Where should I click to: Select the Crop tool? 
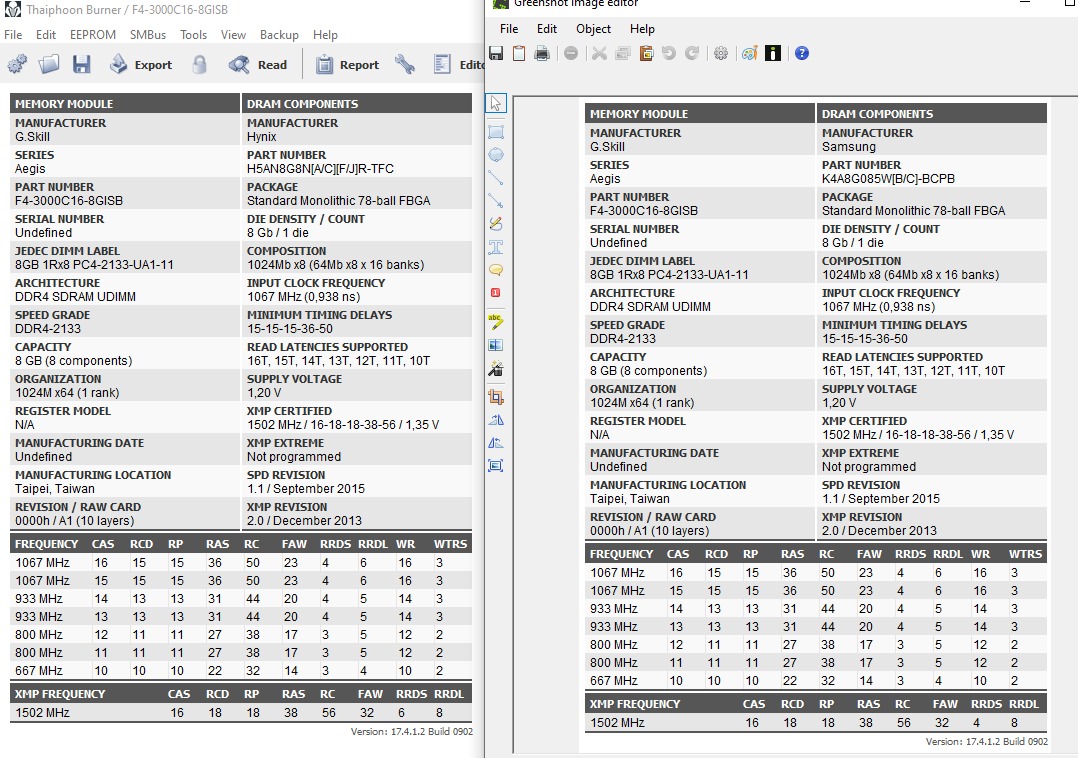496,397
